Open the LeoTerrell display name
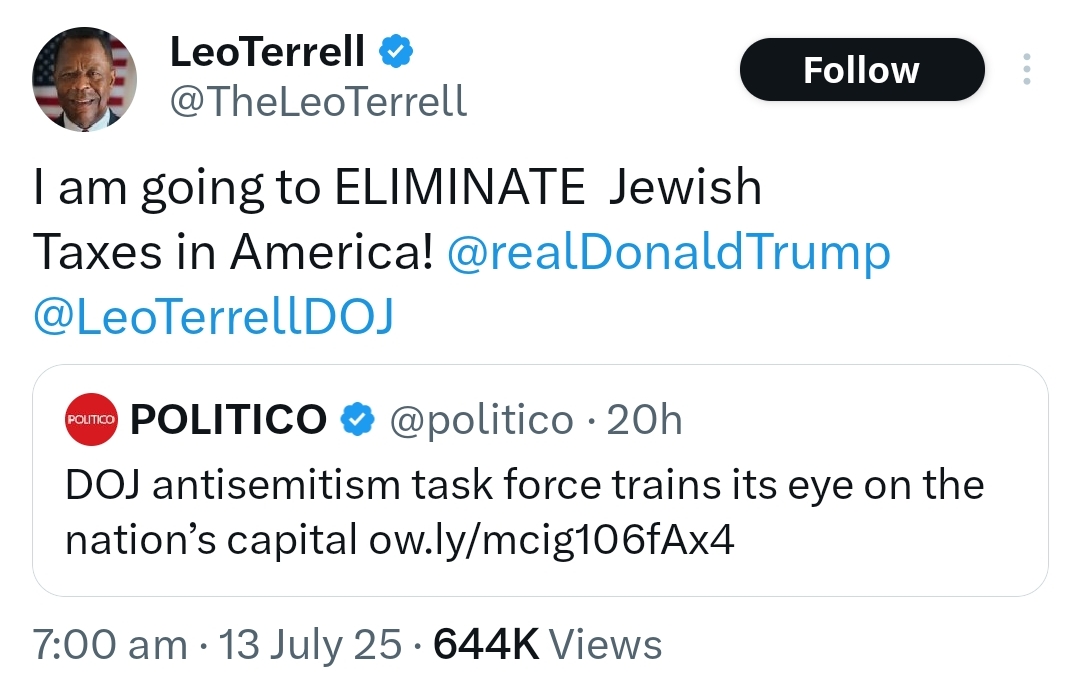1080x680 pixels. pyautogui.click(x=267, y=52)
